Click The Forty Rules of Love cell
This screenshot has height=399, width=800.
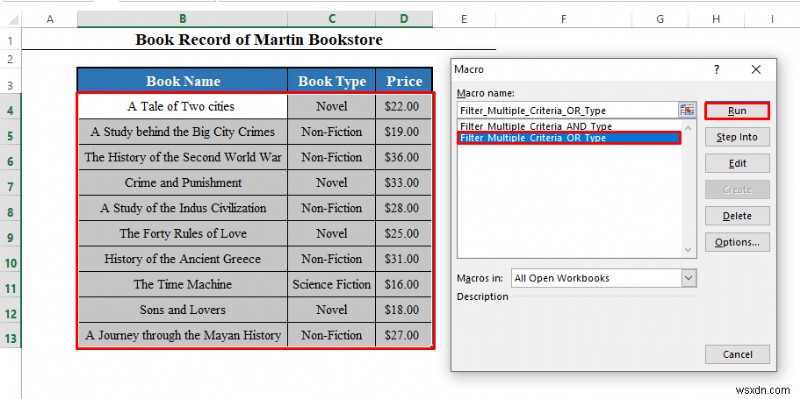pos(183,234)
